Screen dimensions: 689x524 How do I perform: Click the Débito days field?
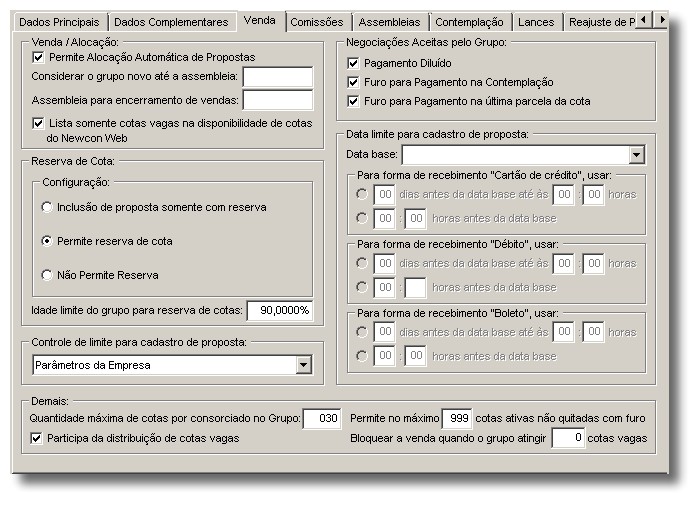pyautogui.click(x=384, y=264)
